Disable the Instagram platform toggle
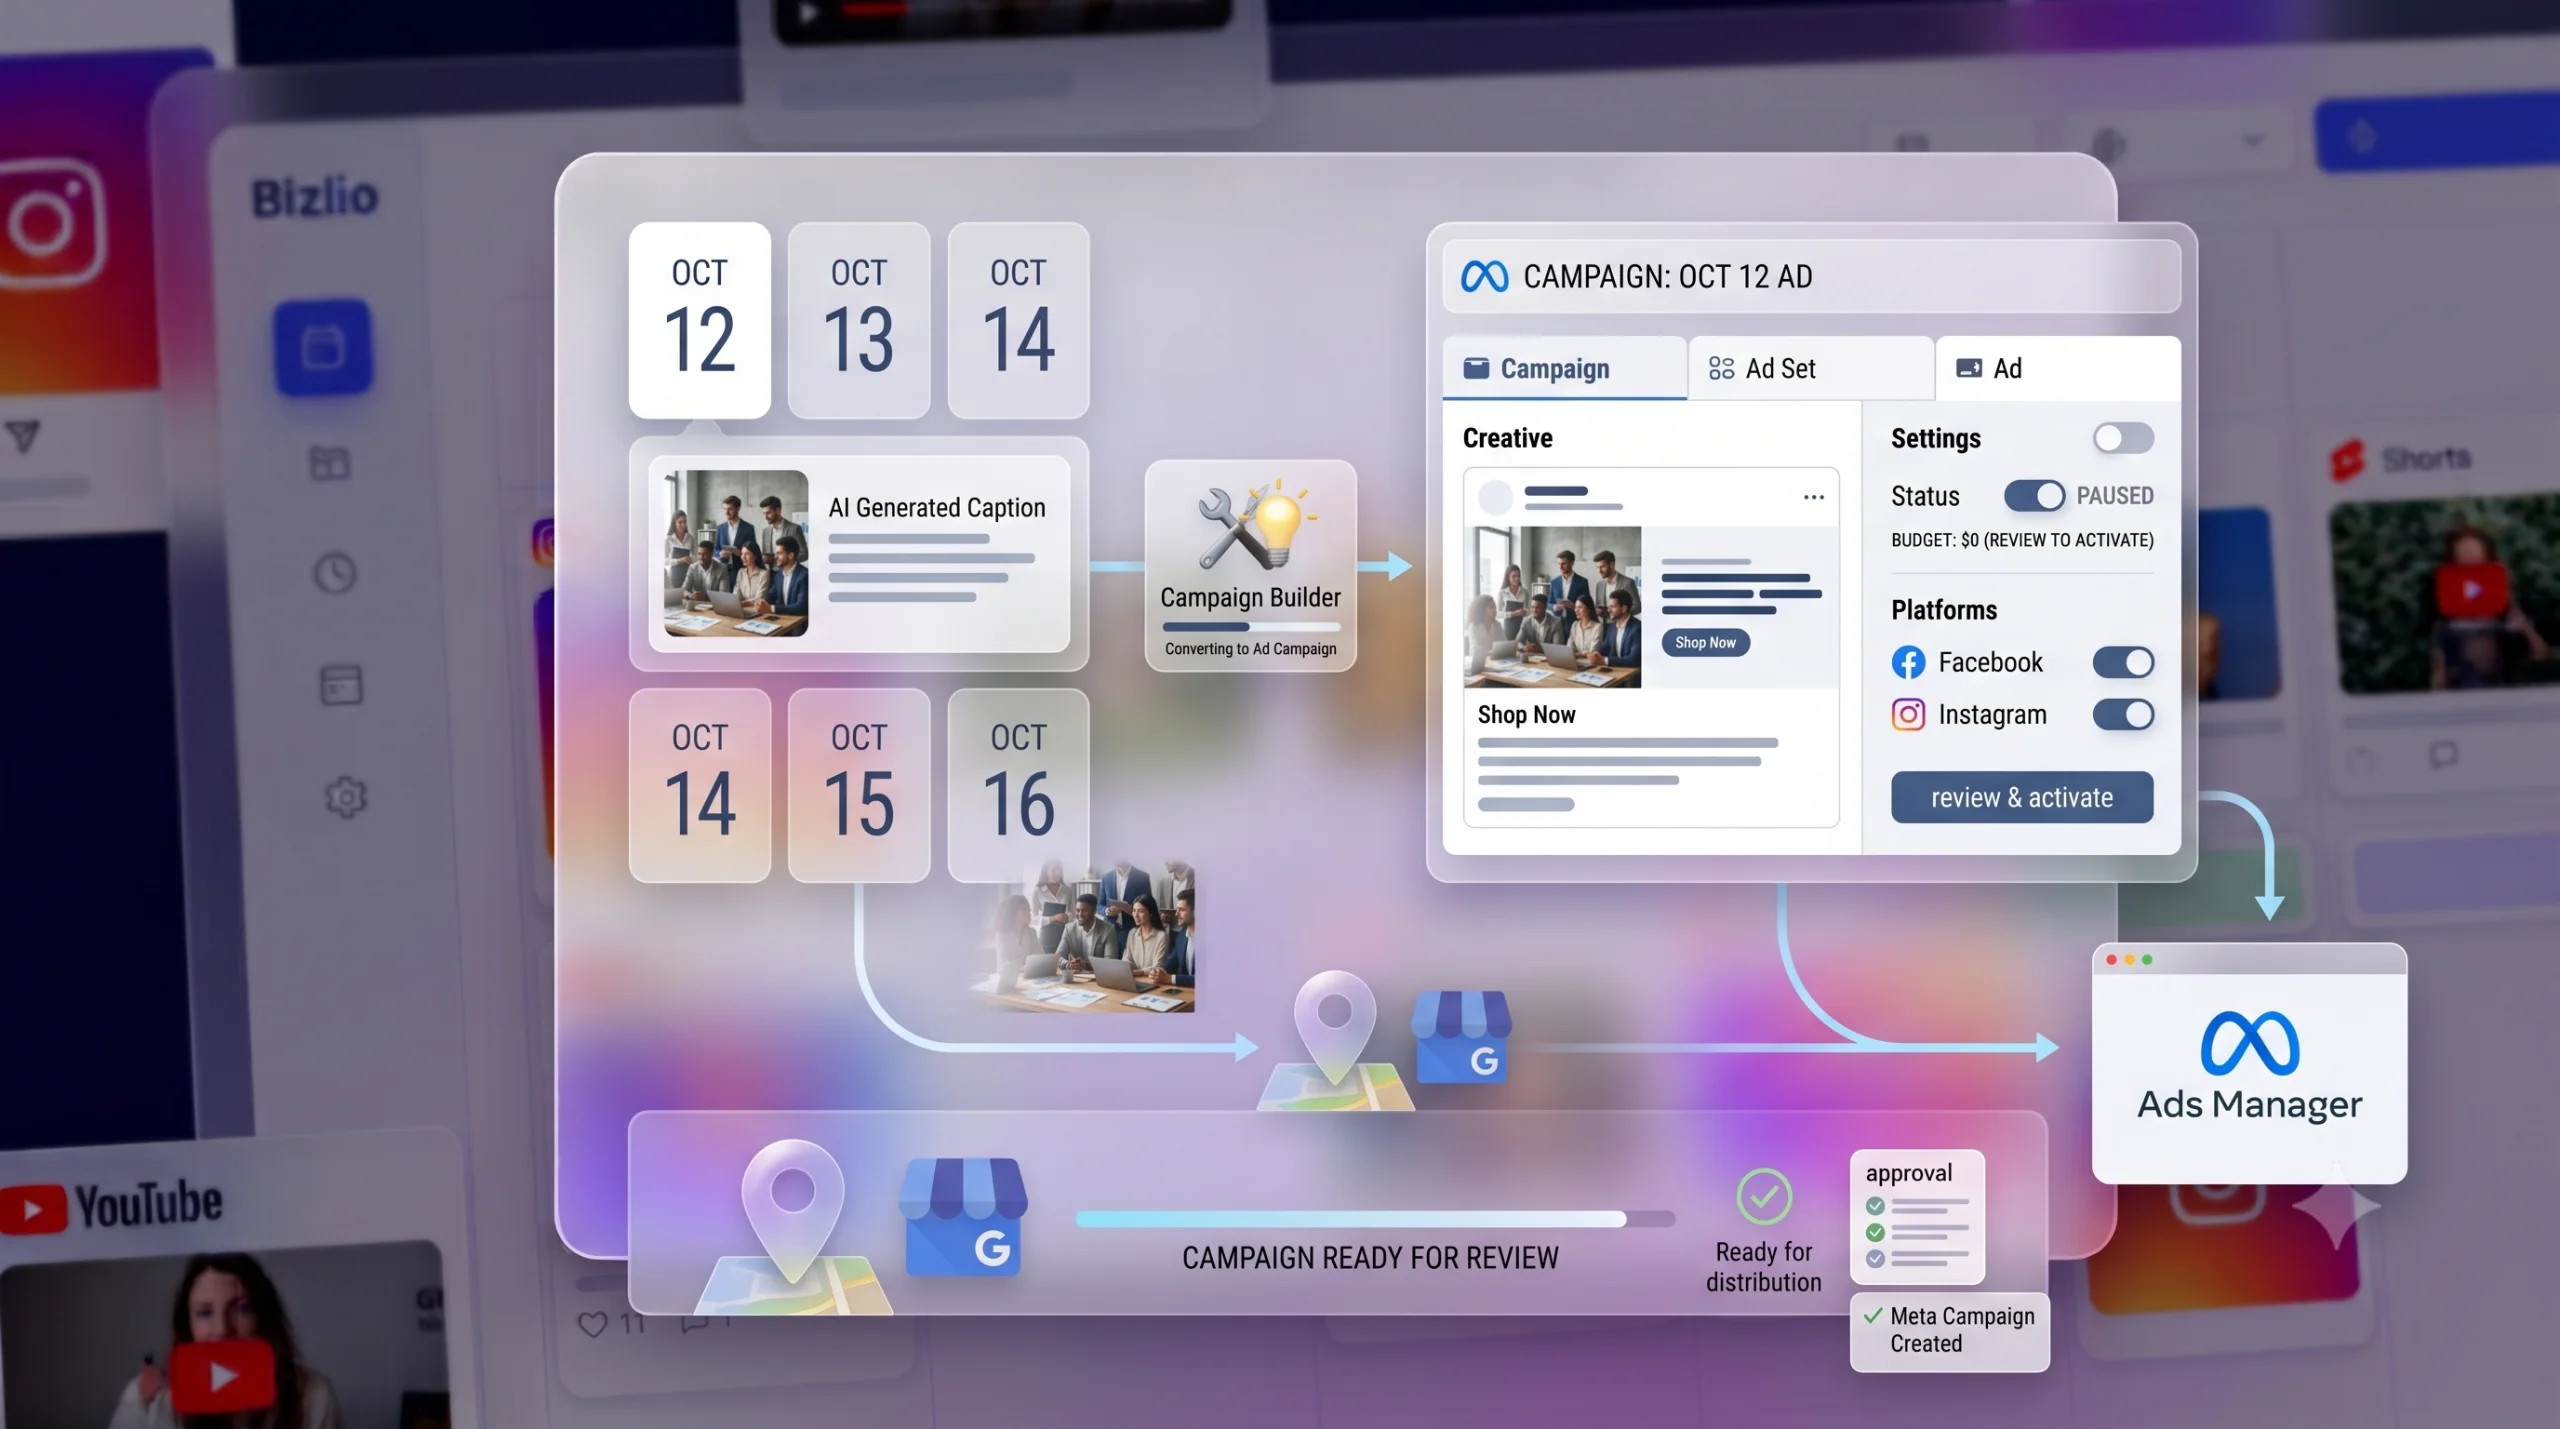This screenshot has width=2560, height=1429. 2123,714
